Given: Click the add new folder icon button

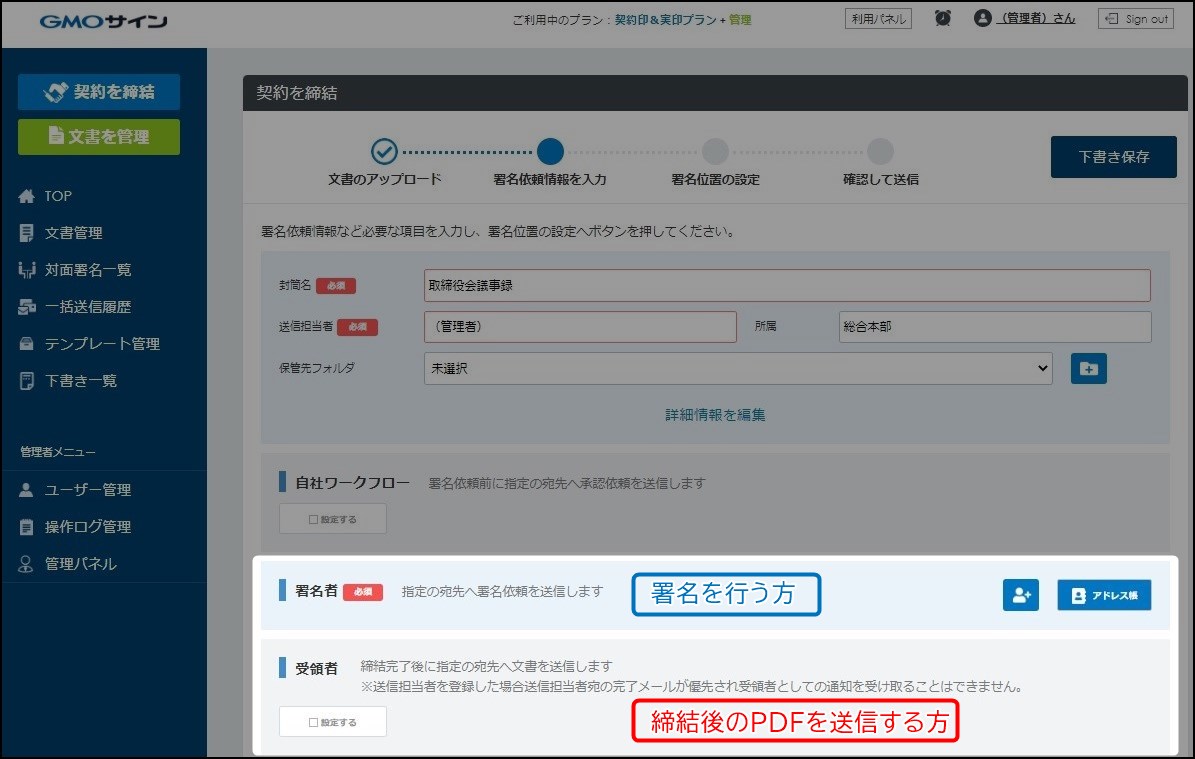Looking at the screenshot, I should [1088, 369].
